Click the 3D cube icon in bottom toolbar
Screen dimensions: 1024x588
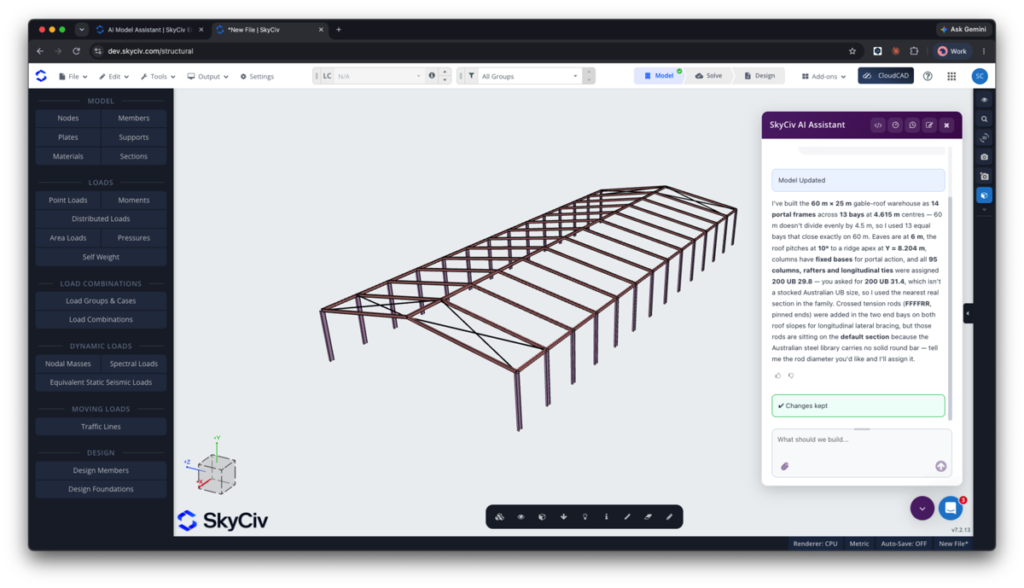(x=542, y=517)
